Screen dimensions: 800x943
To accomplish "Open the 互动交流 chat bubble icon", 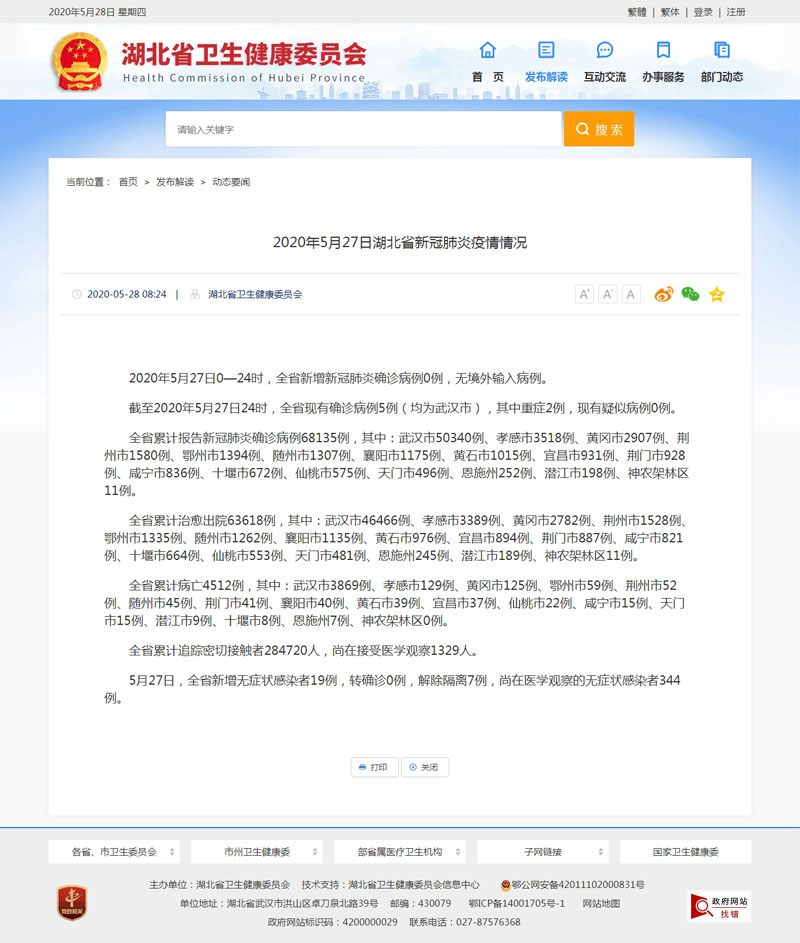I will click(x=604, y=50).
